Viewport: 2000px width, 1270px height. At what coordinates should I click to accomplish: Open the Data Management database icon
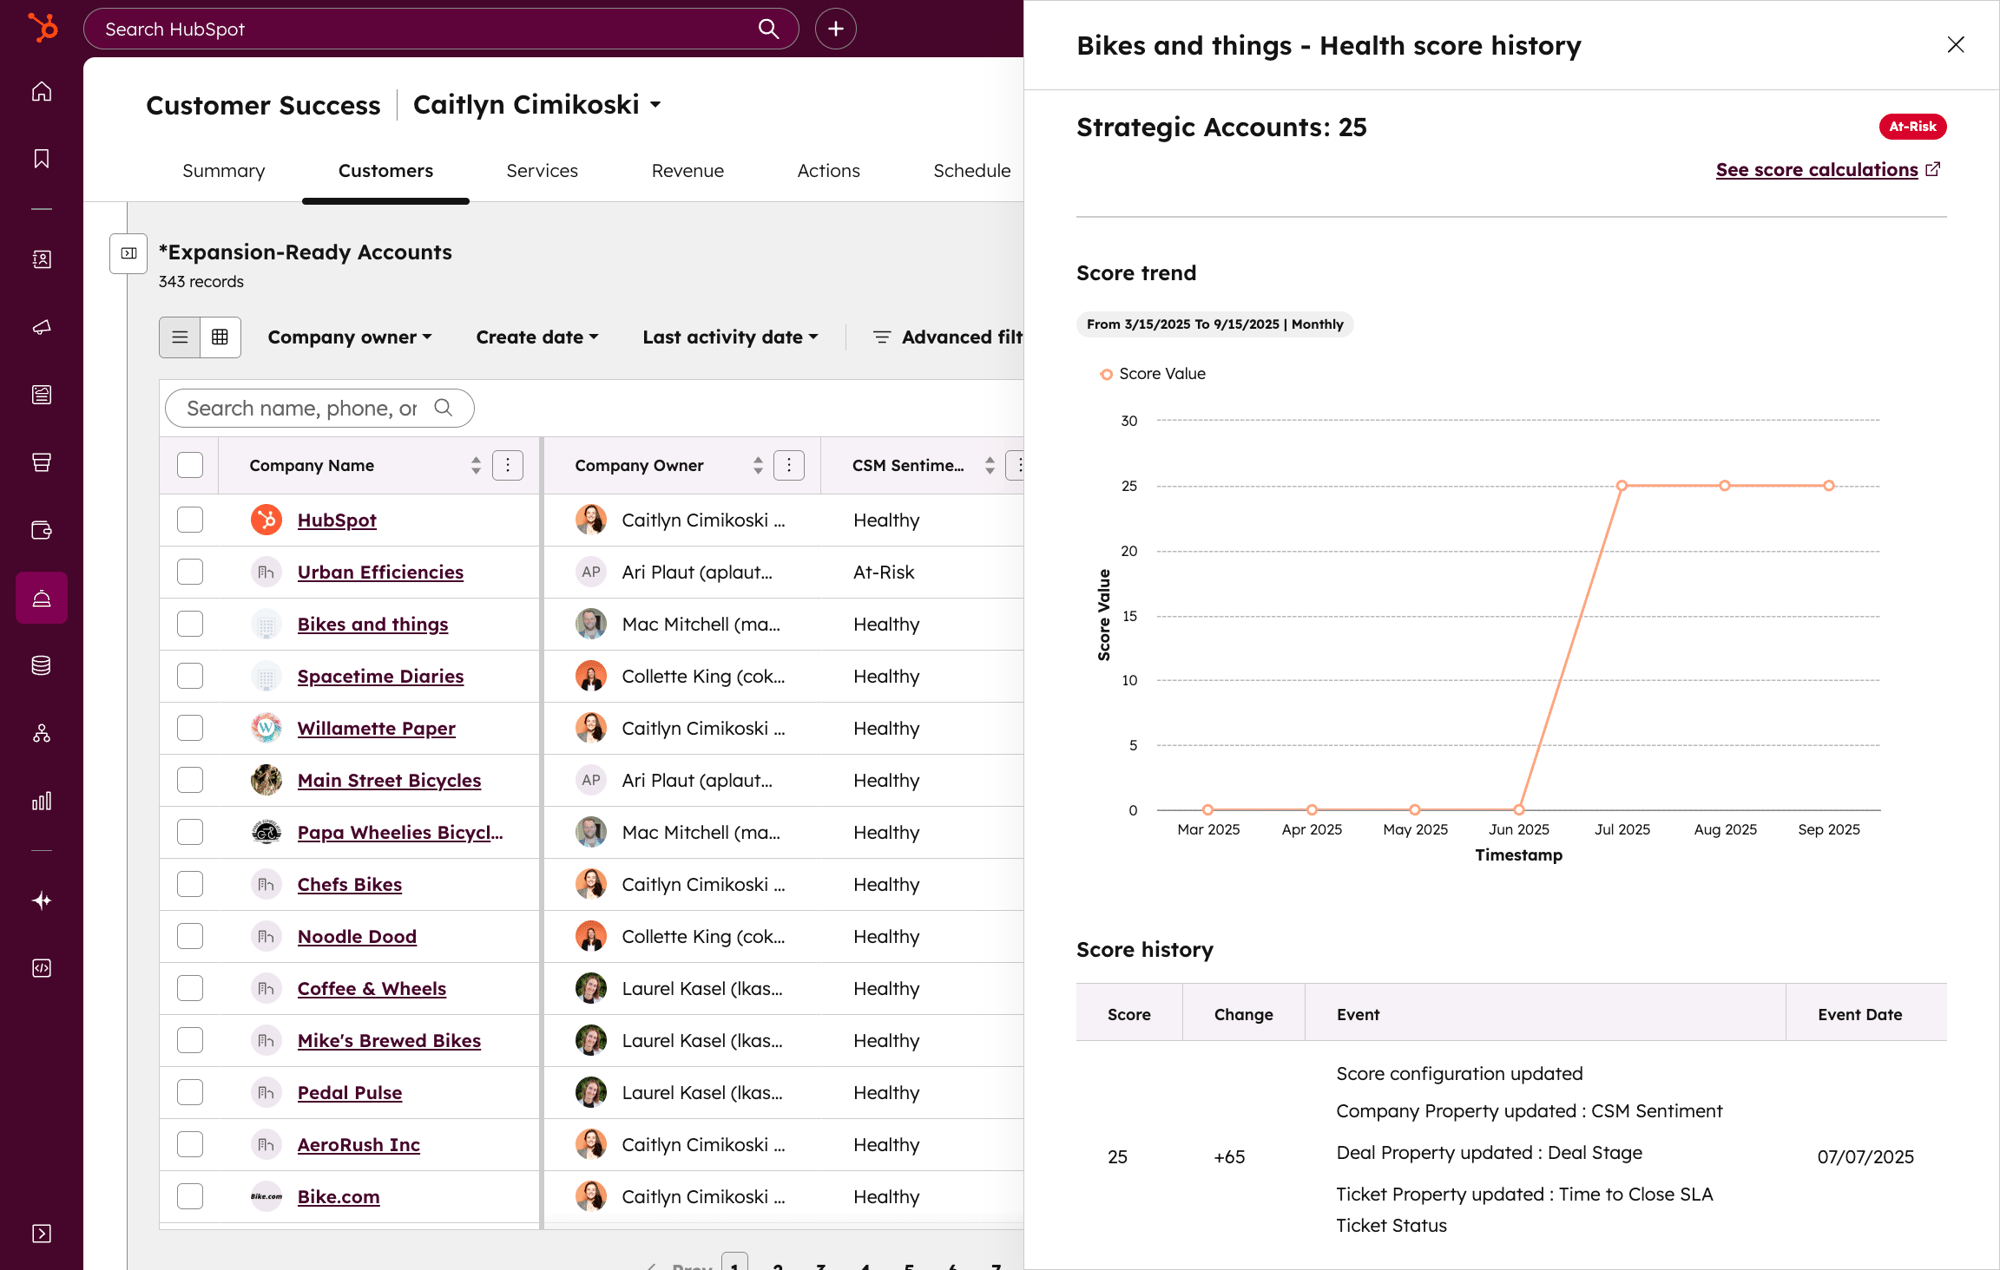pyautogui.click(x=41, y=665)
